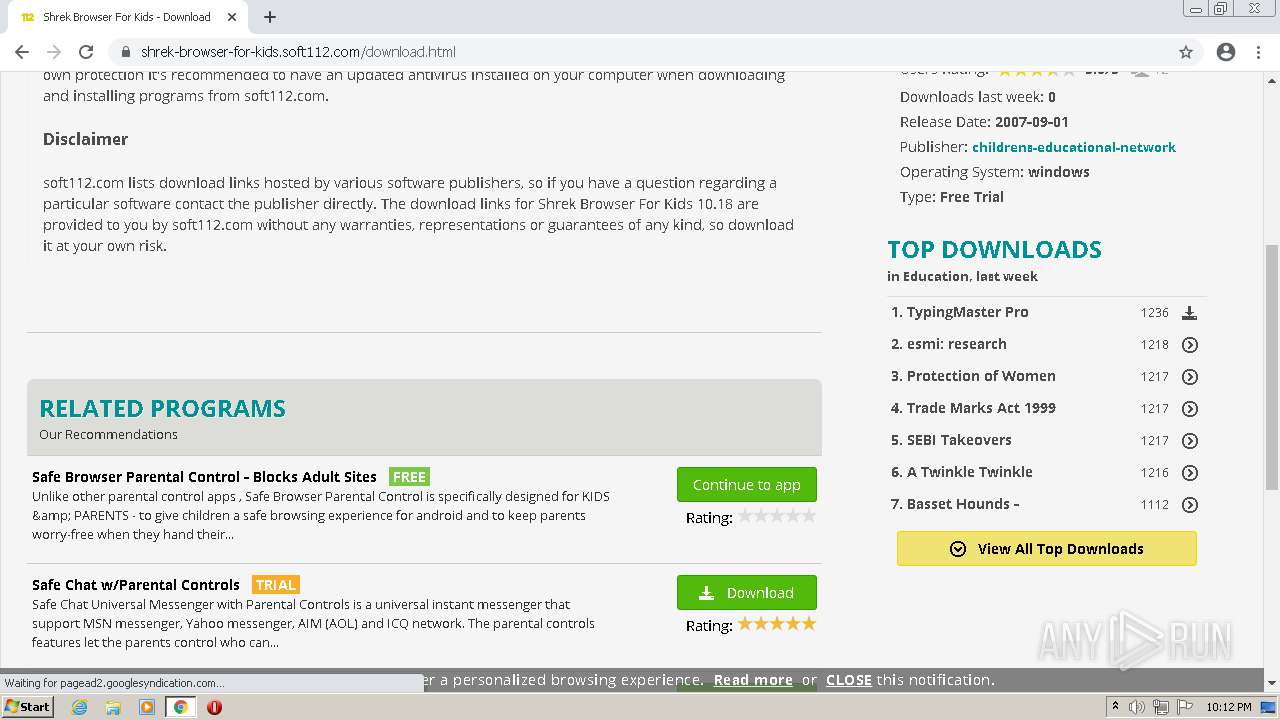Open the file explorer from the taskbar

pyautogui.click(x=113, y=707)
